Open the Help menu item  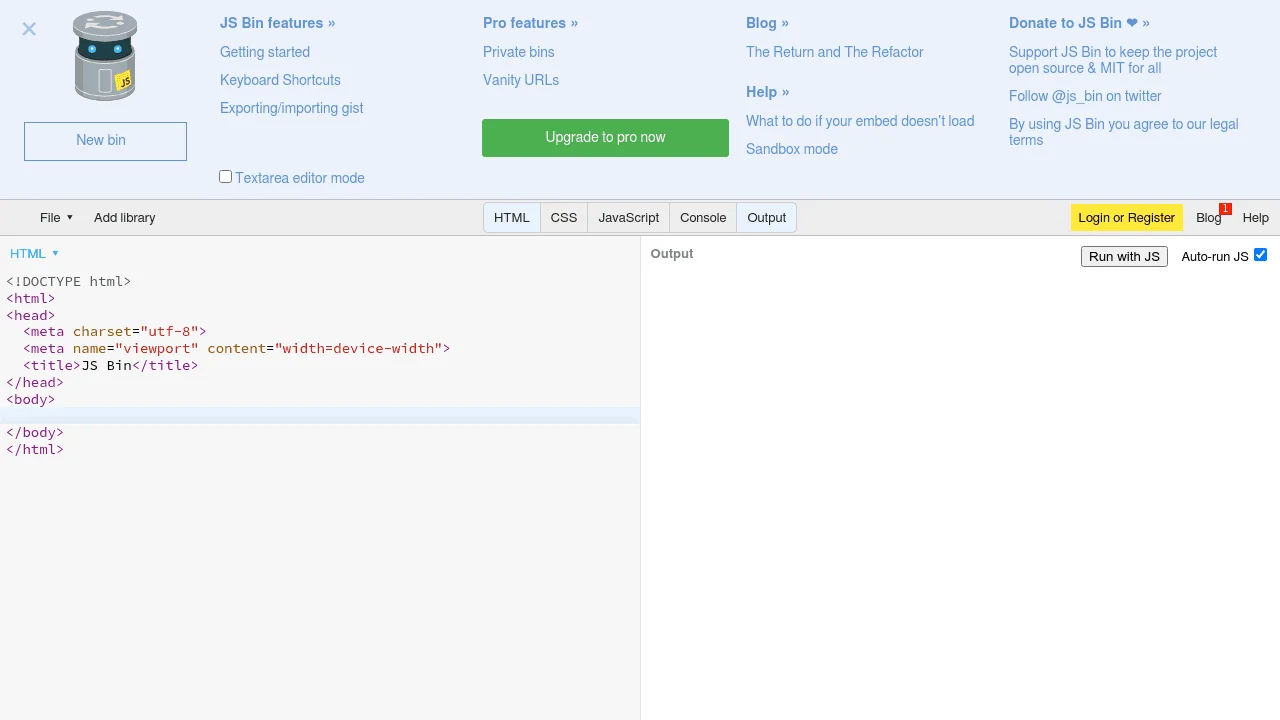(x=1255, y=218)
